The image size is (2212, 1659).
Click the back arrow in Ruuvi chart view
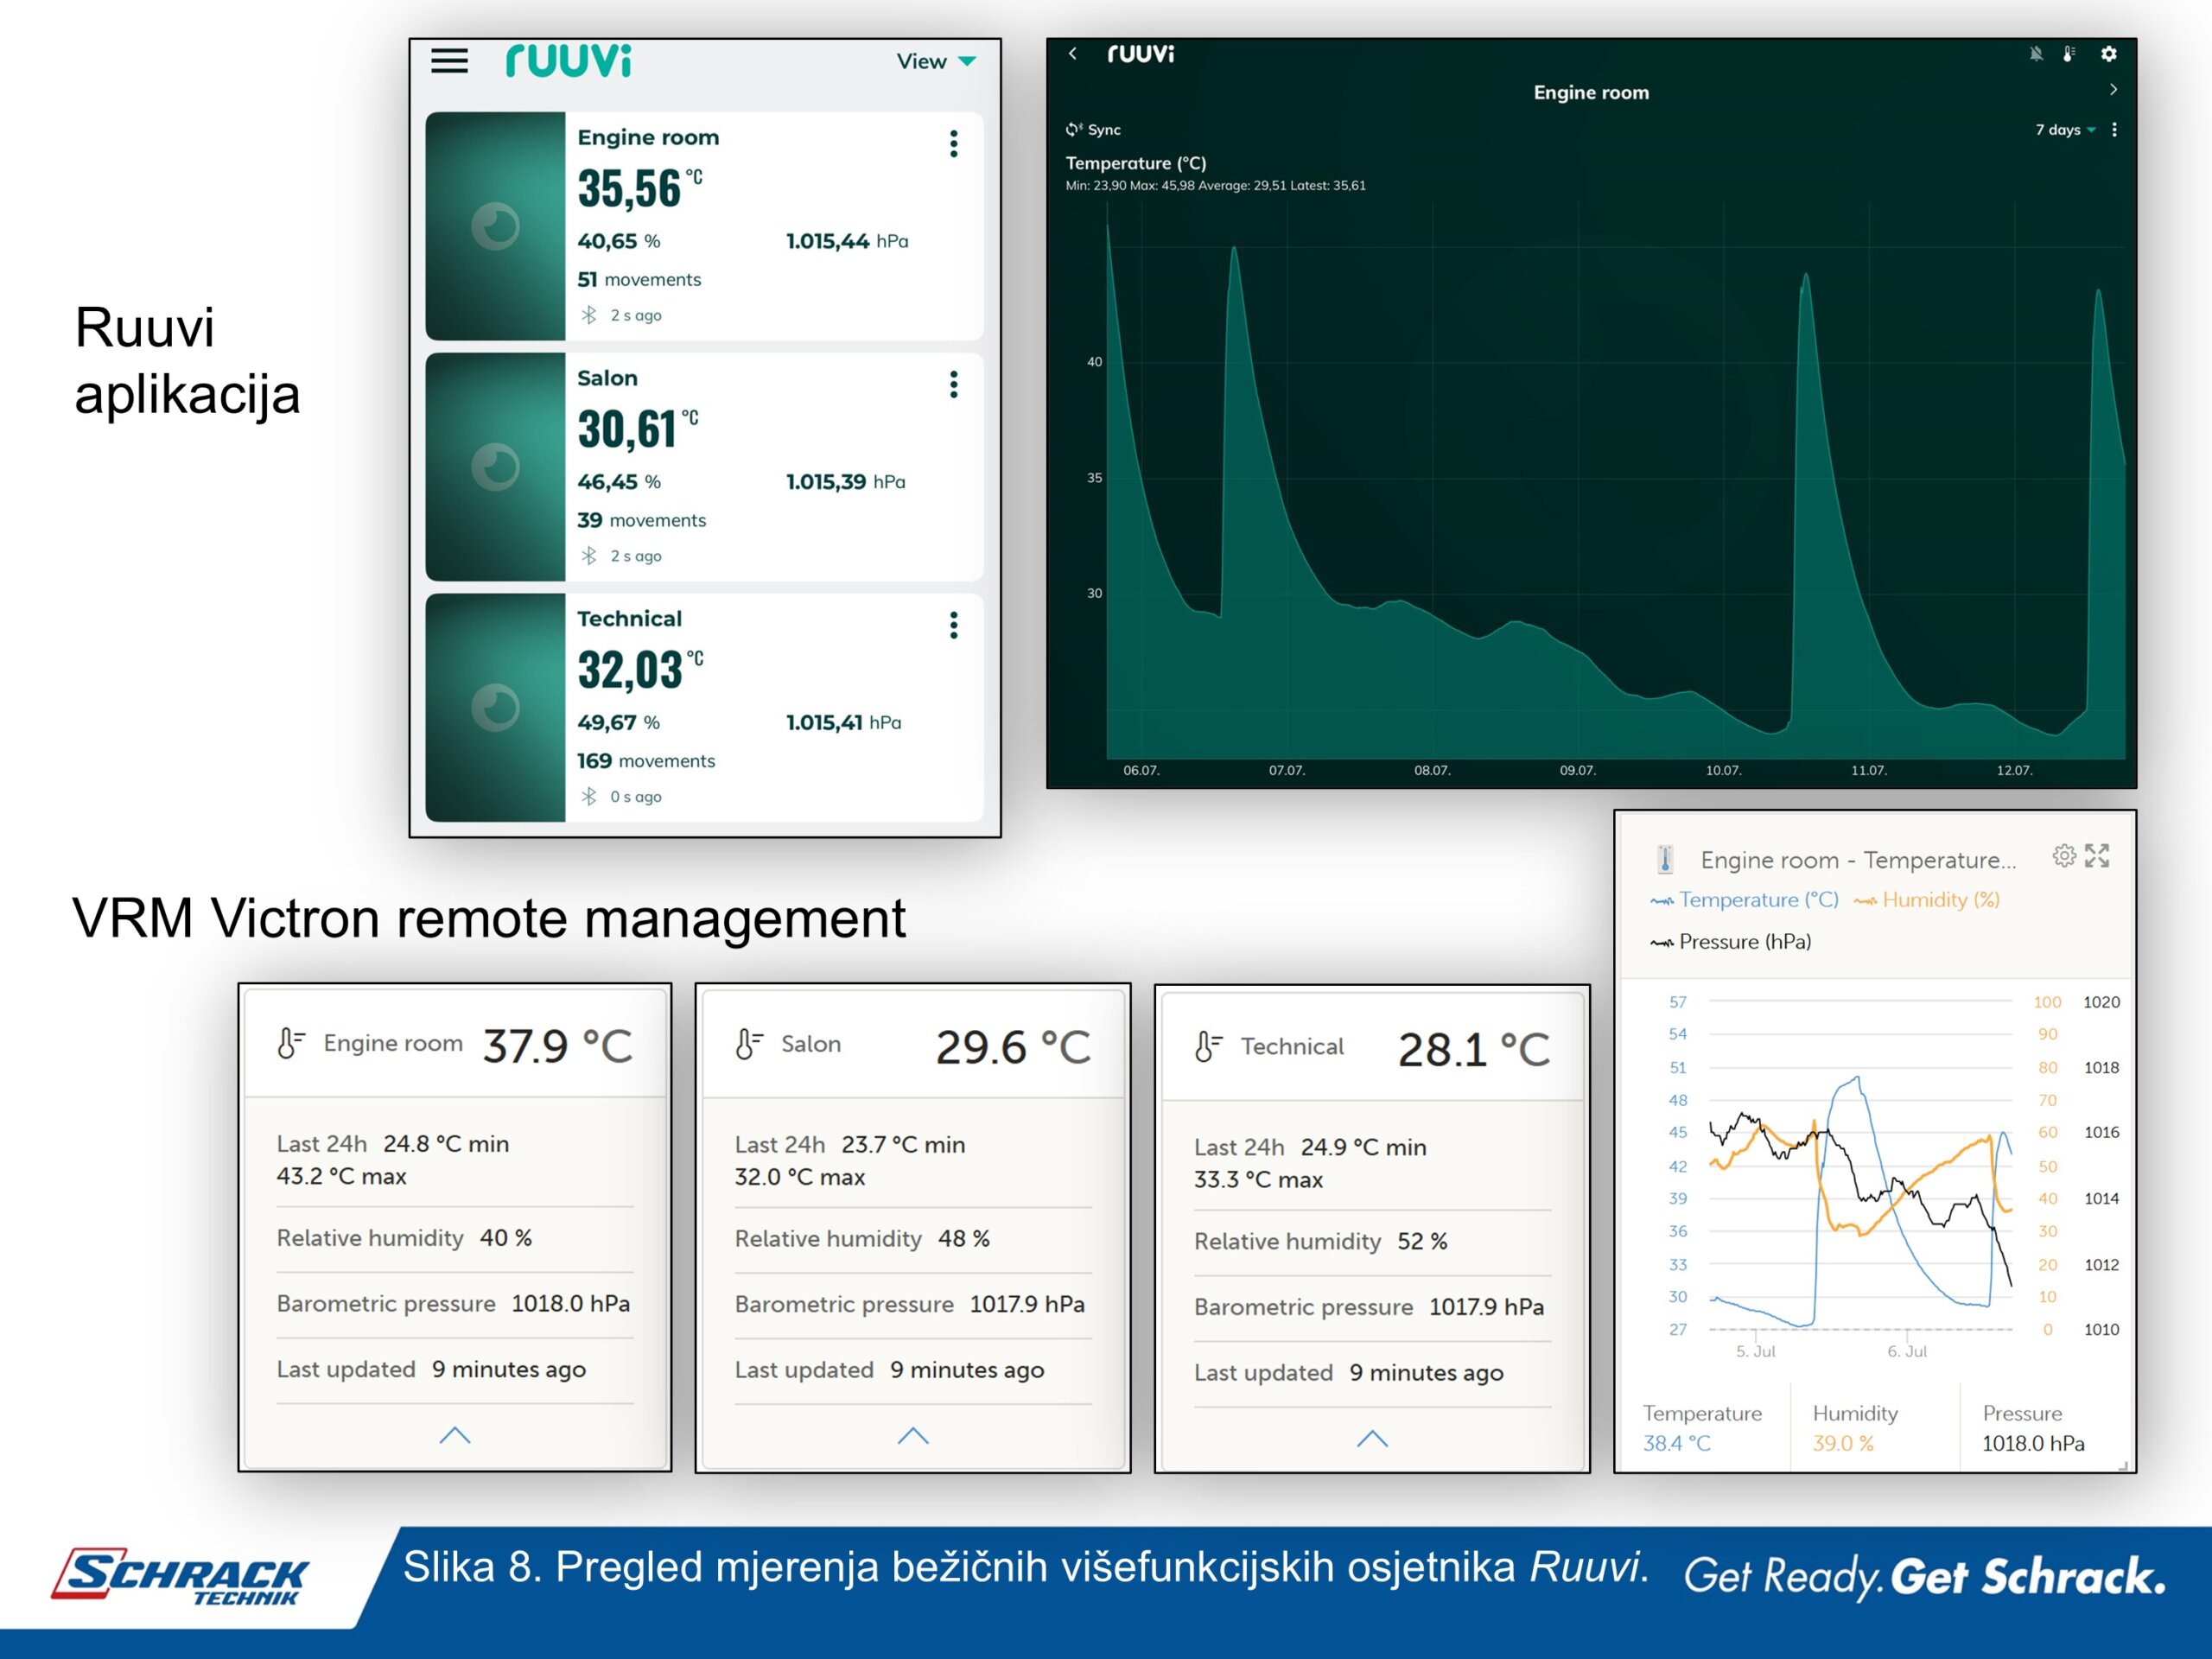click(1073, 54)
